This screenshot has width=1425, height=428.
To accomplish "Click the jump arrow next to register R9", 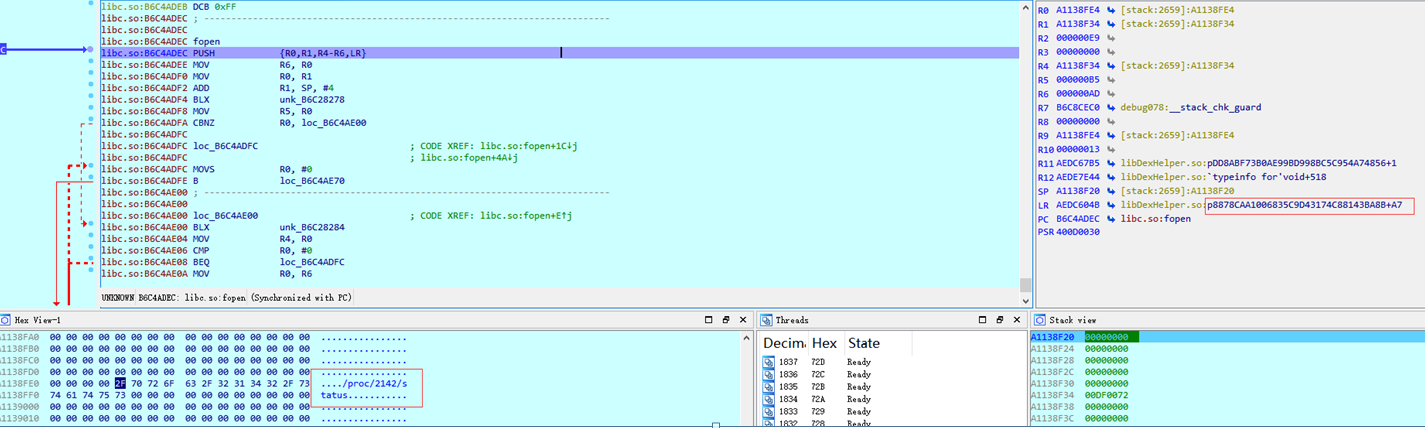I will click(1112, 135).
